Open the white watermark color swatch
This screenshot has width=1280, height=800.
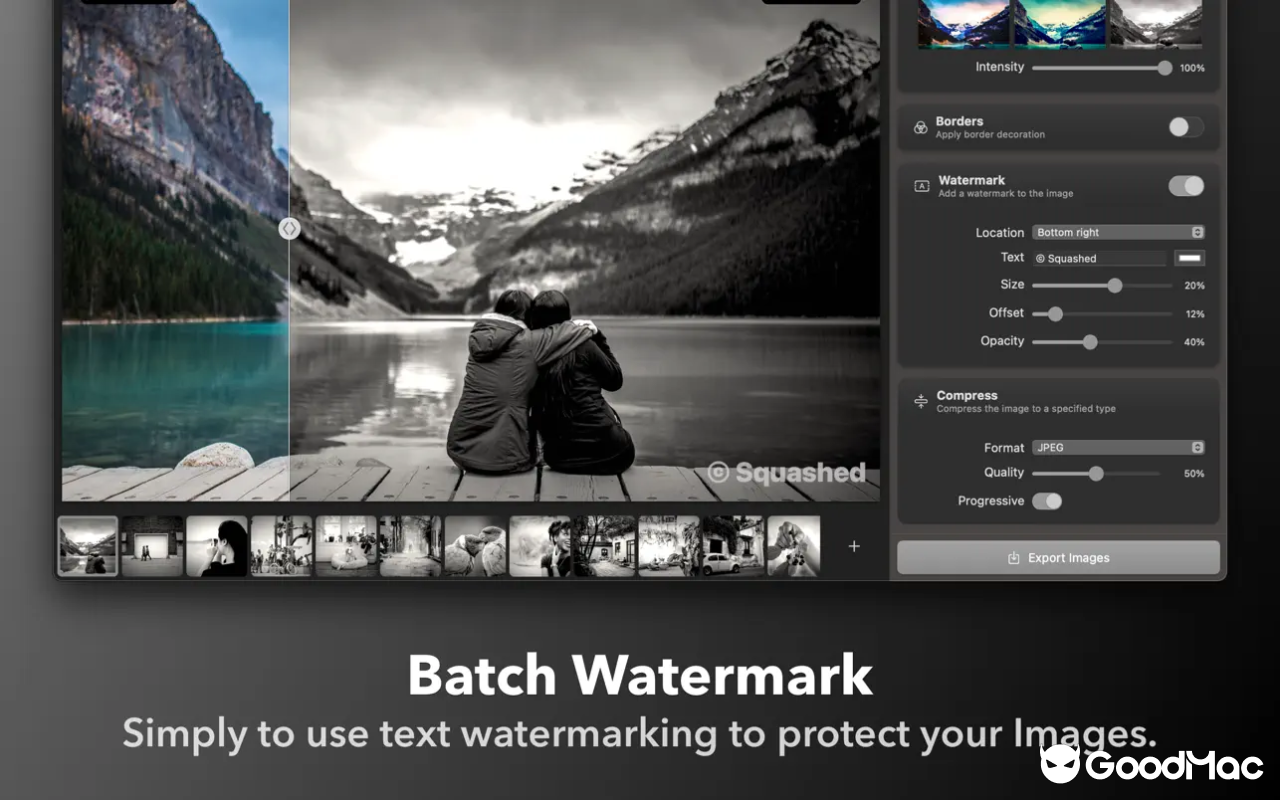coord(1189,258)
